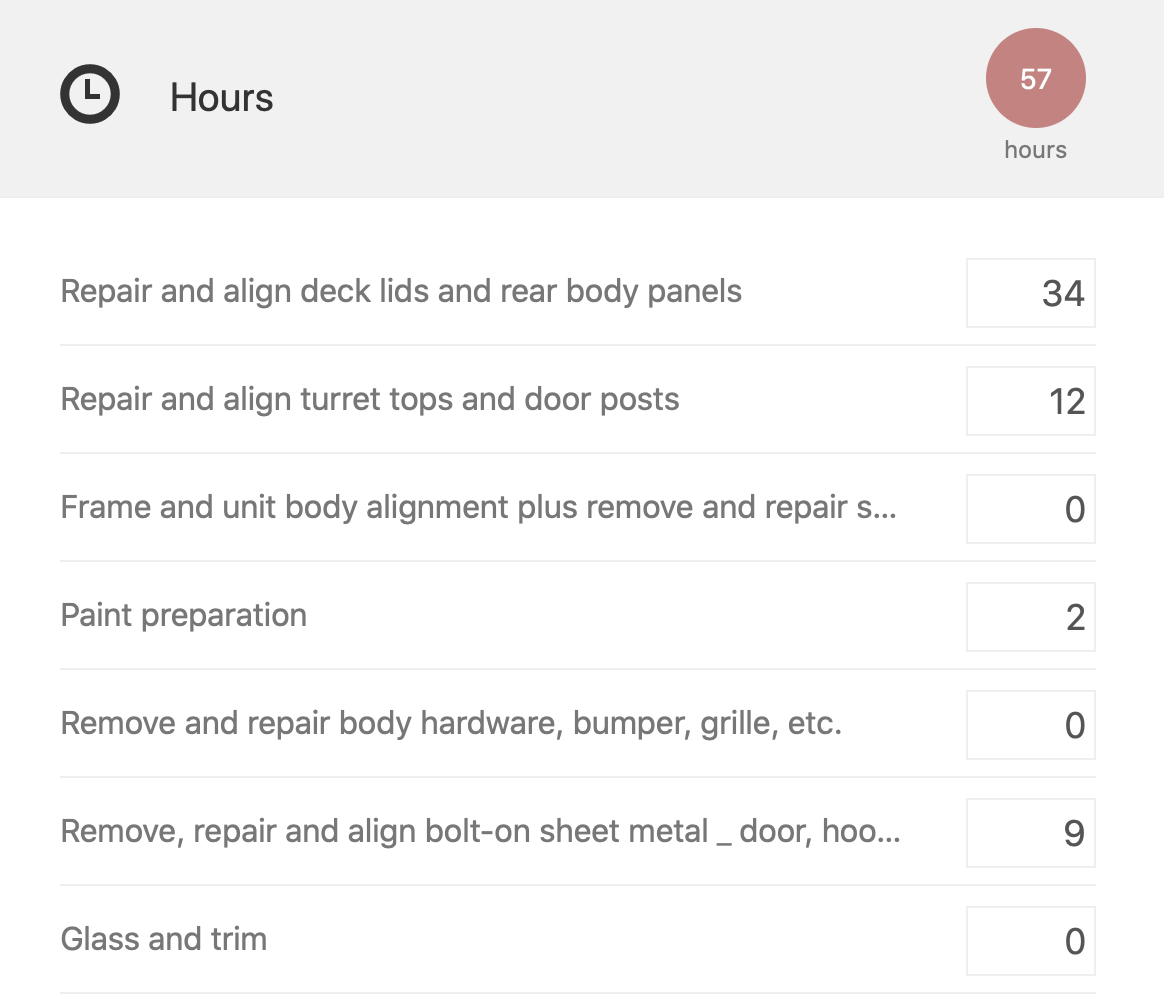Image resolution: width=1164 pixels, height=1006 pixels.
Task: Focus the Paint preparation hours field
Action: click(x=1030, y=617)
